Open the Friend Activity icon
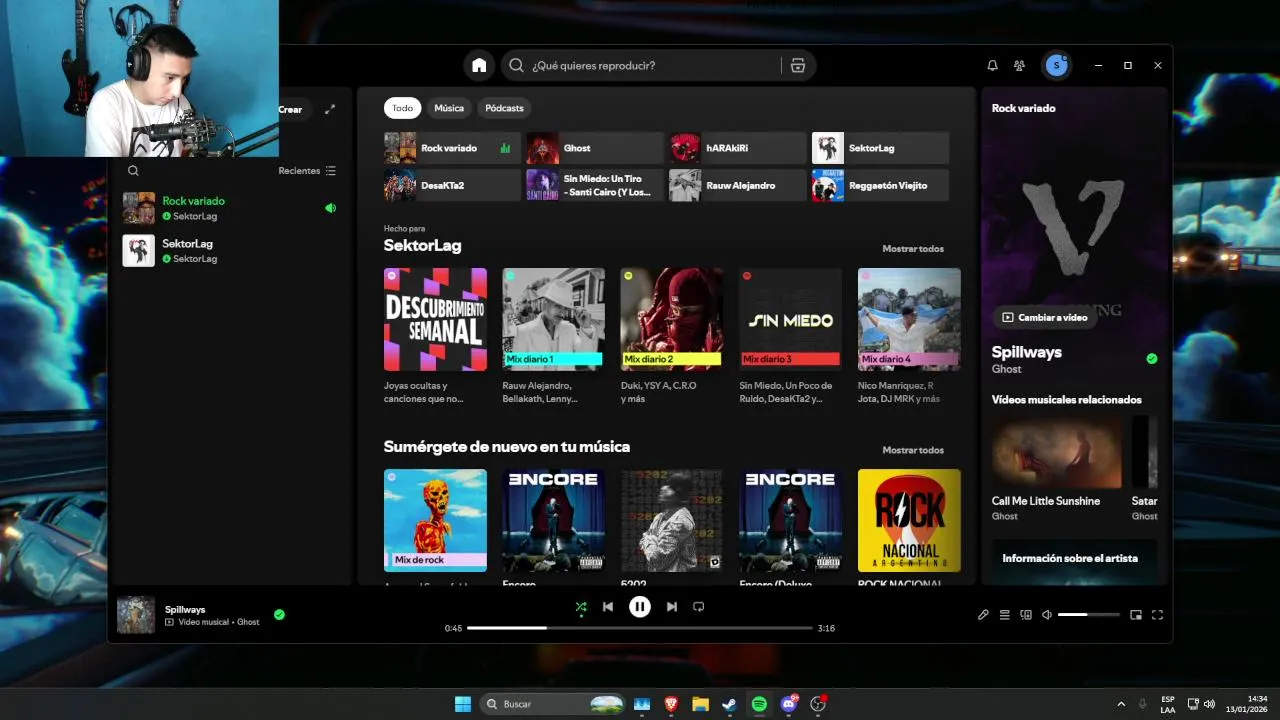This screenshot has width=1280, height=720. tap(1019, 65)
